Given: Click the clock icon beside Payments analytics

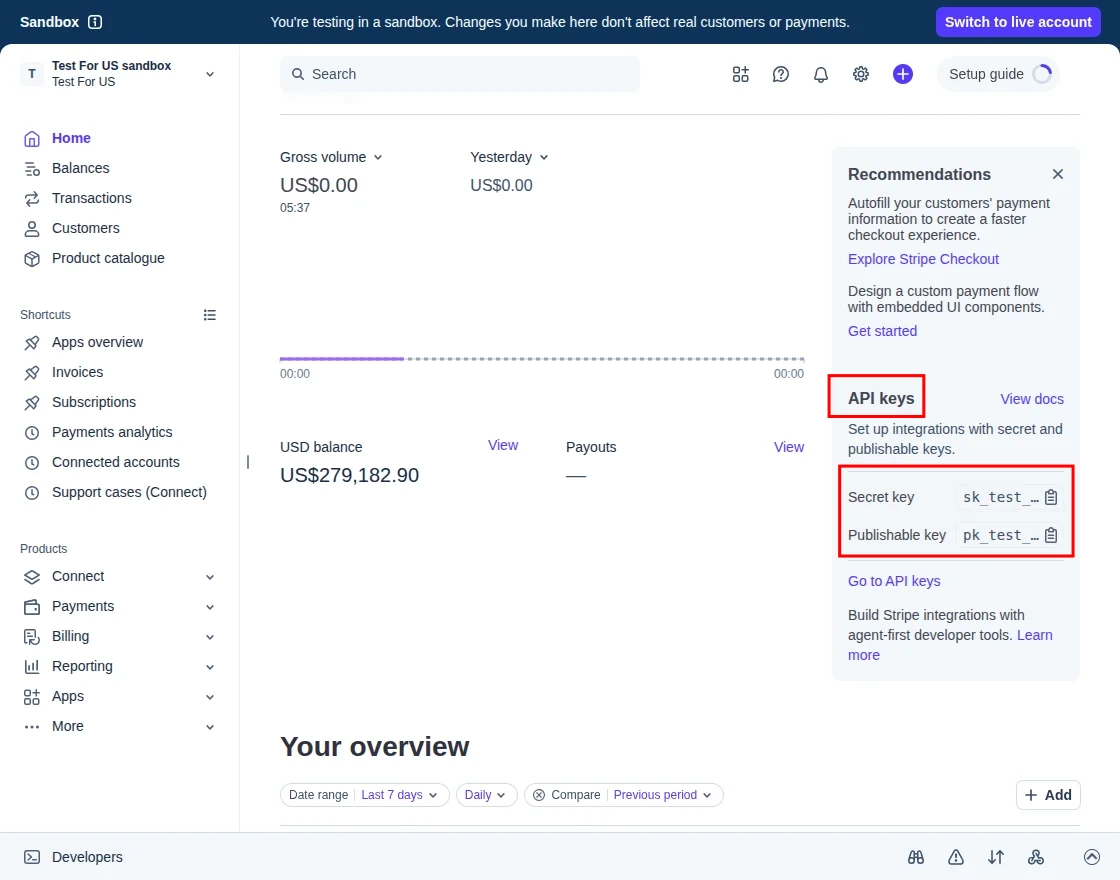Looking at the screenshot, I should [31, 433].
